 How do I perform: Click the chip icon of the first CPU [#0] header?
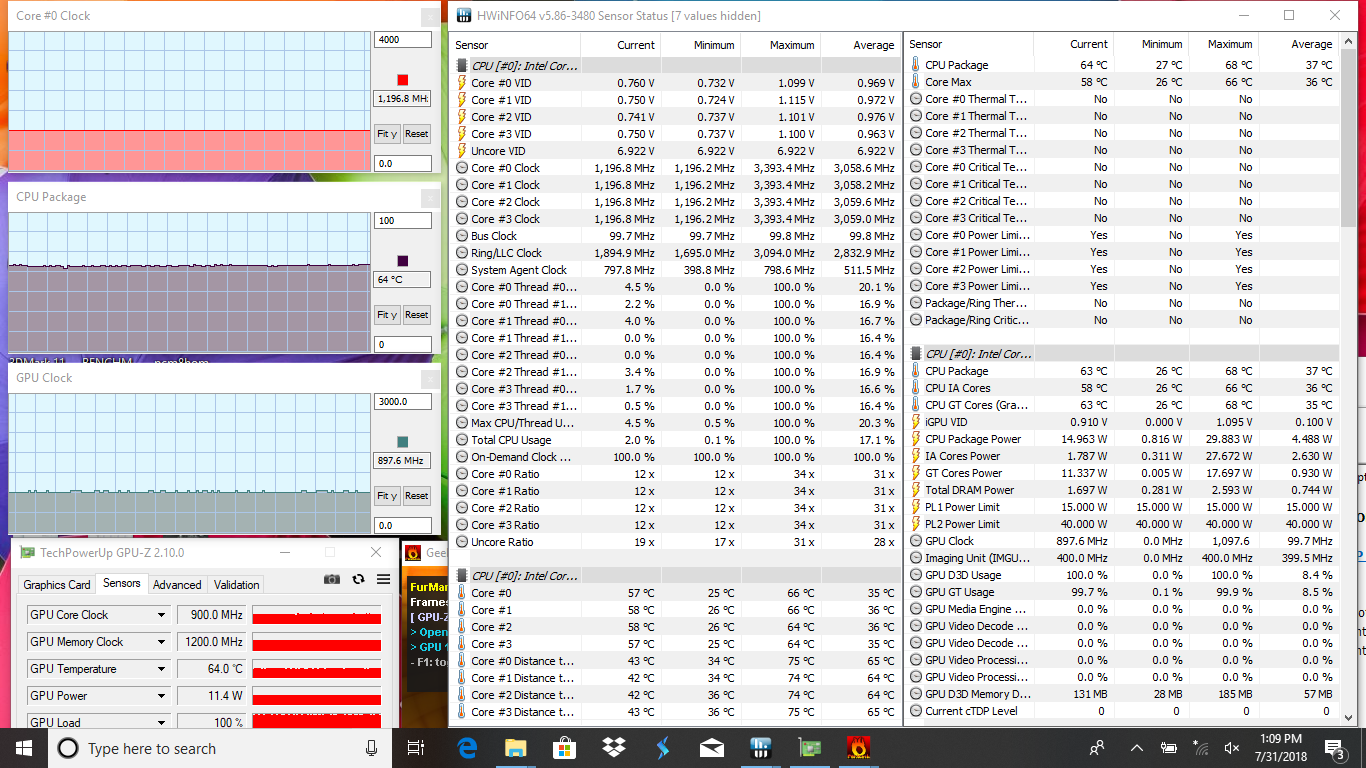[462, 66]
